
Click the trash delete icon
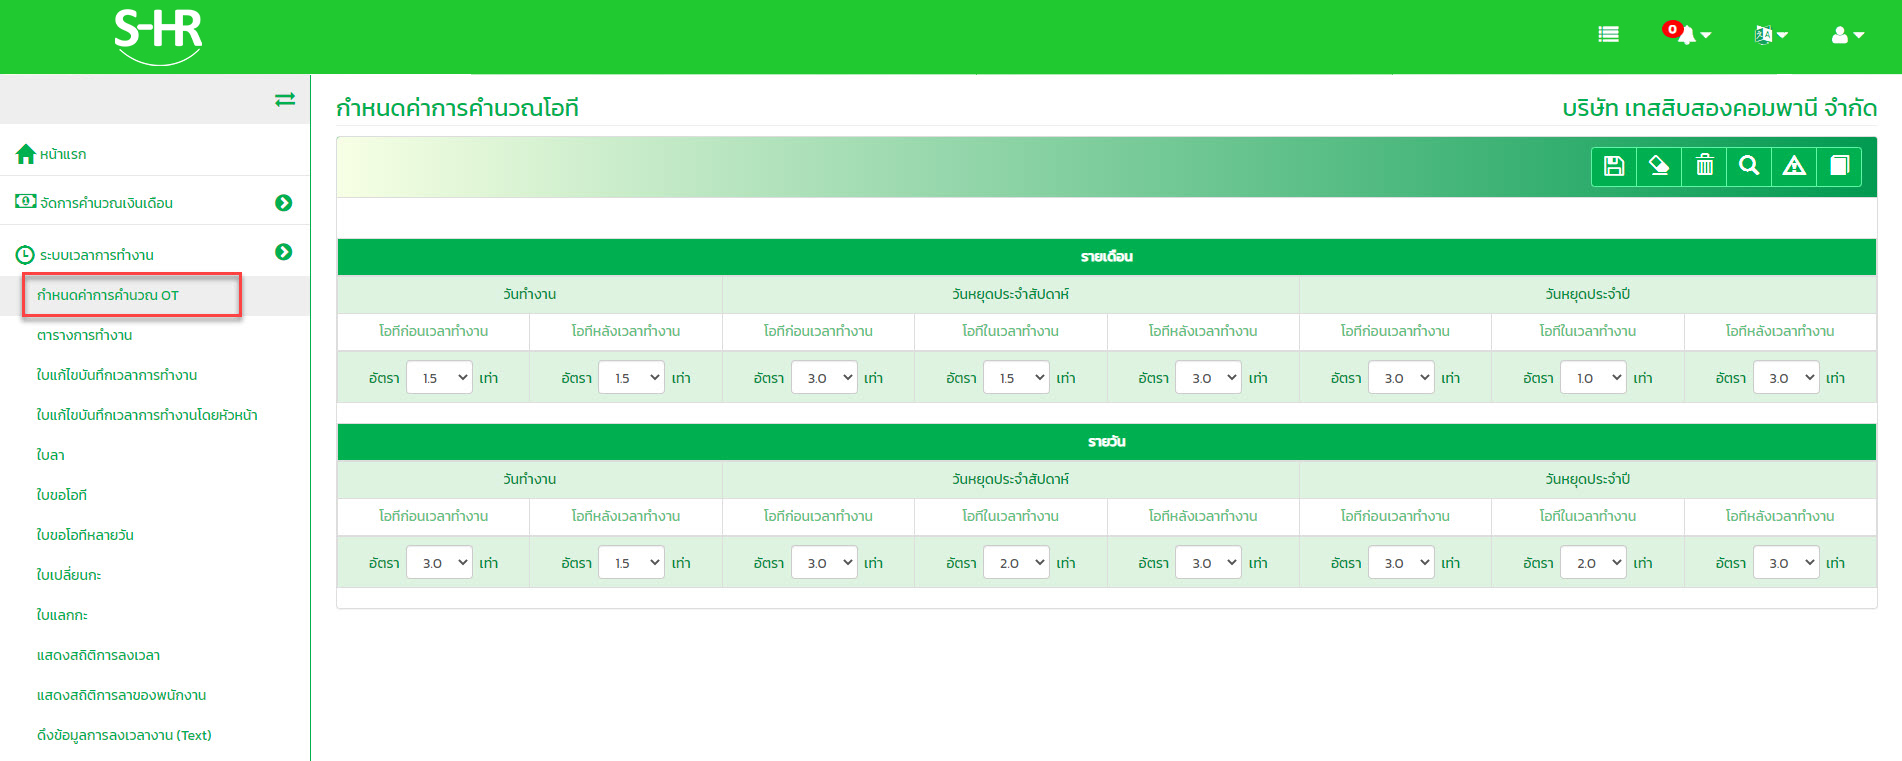(1704, 166)
